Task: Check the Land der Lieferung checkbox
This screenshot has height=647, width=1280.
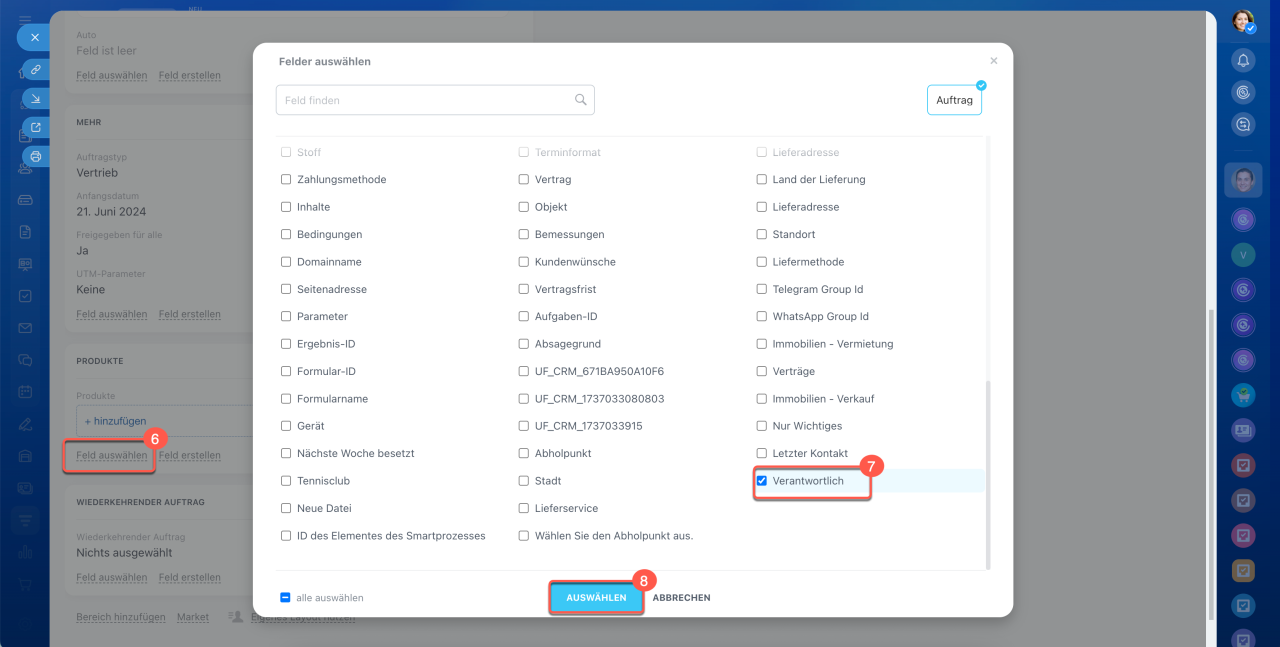Action: tap(762, 180)
